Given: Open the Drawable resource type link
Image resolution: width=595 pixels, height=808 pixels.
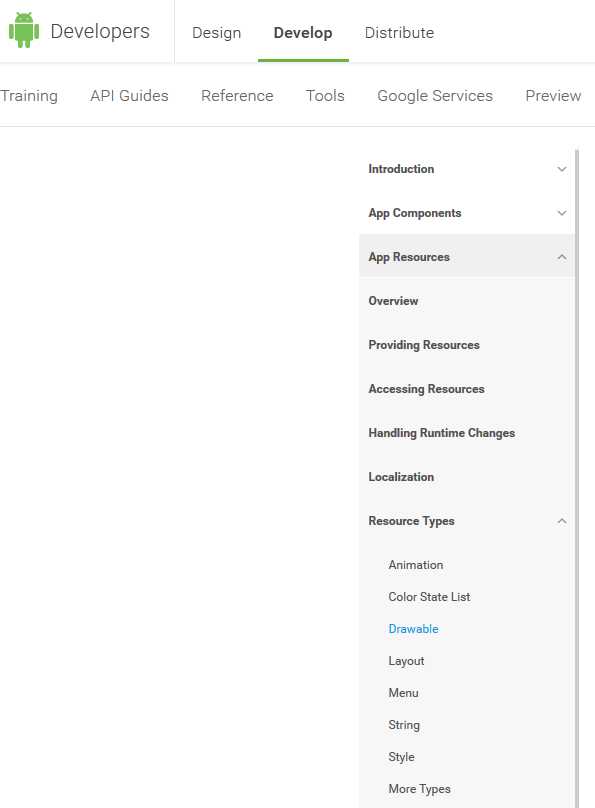Looking at the screenshot, I should click(413, 629).
